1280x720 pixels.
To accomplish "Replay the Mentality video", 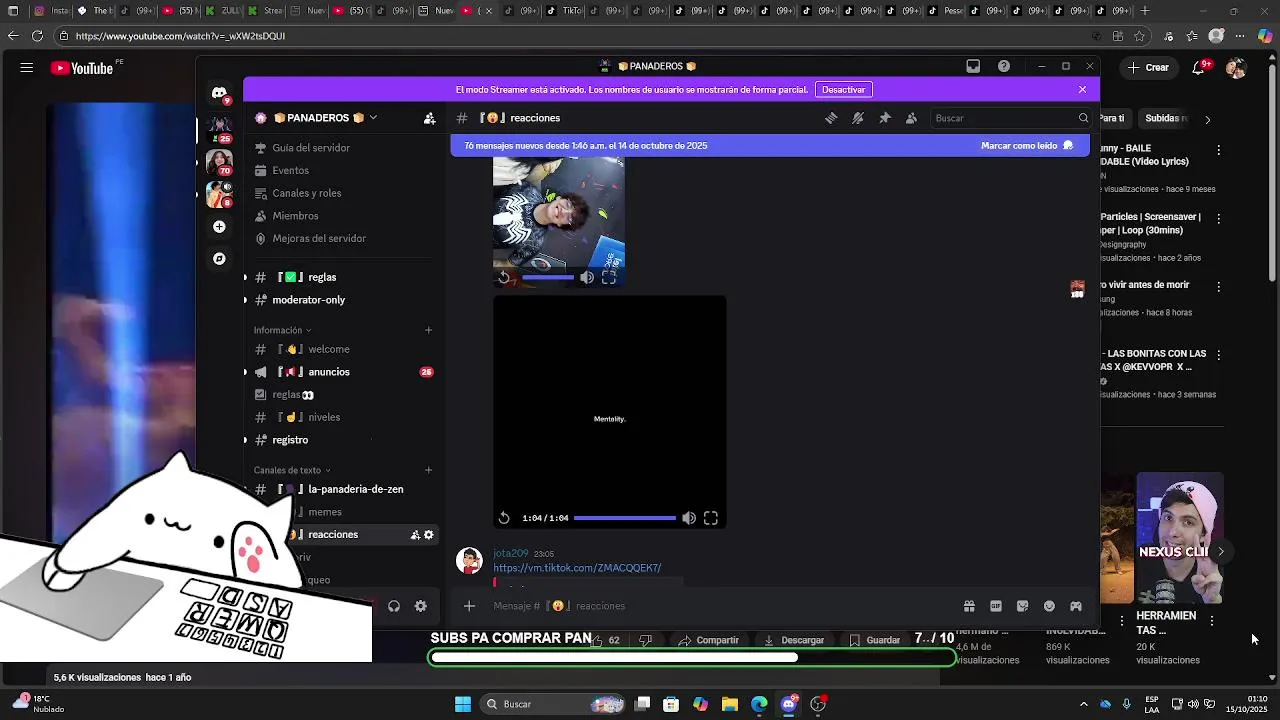I will click(x=504, y=518).
